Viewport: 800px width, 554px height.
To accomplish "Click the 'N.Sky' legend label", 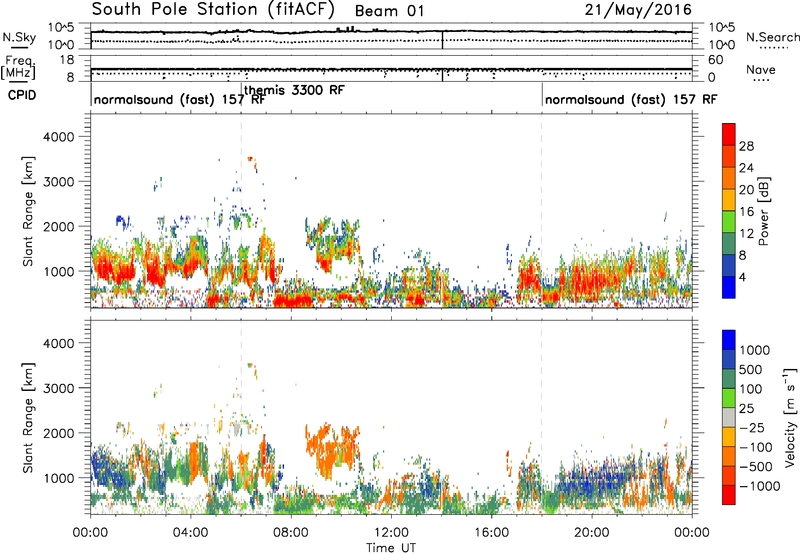I will click(19, 37).
